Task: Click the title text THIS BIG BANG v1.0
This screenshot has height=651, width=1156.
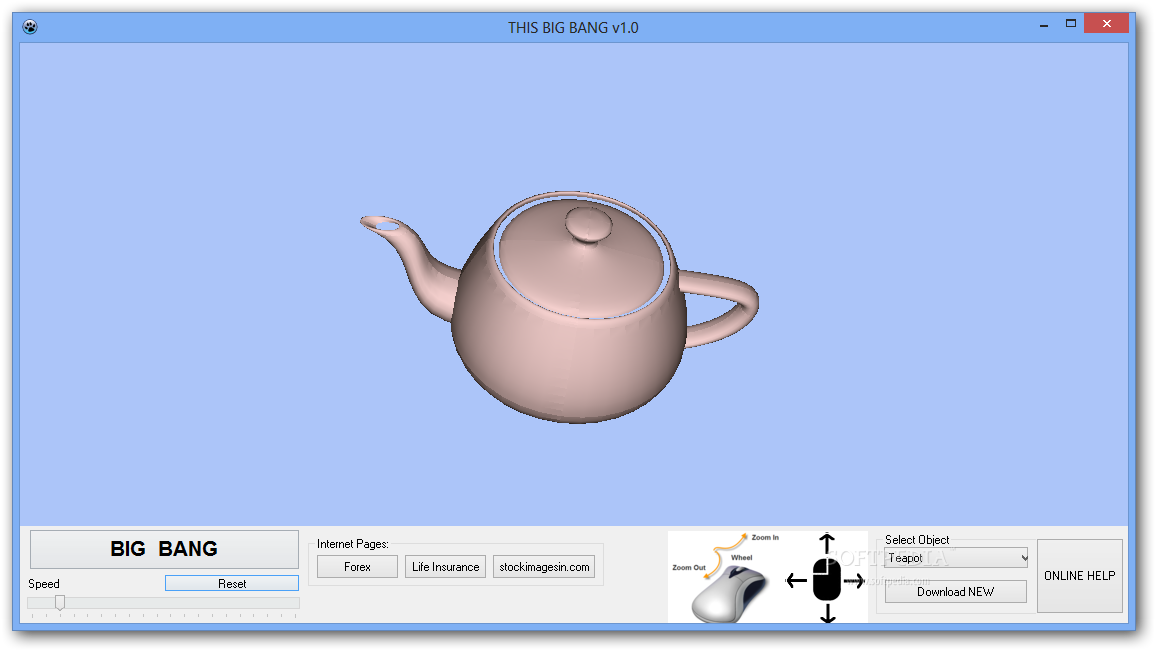Action: [x=573, y=28]
